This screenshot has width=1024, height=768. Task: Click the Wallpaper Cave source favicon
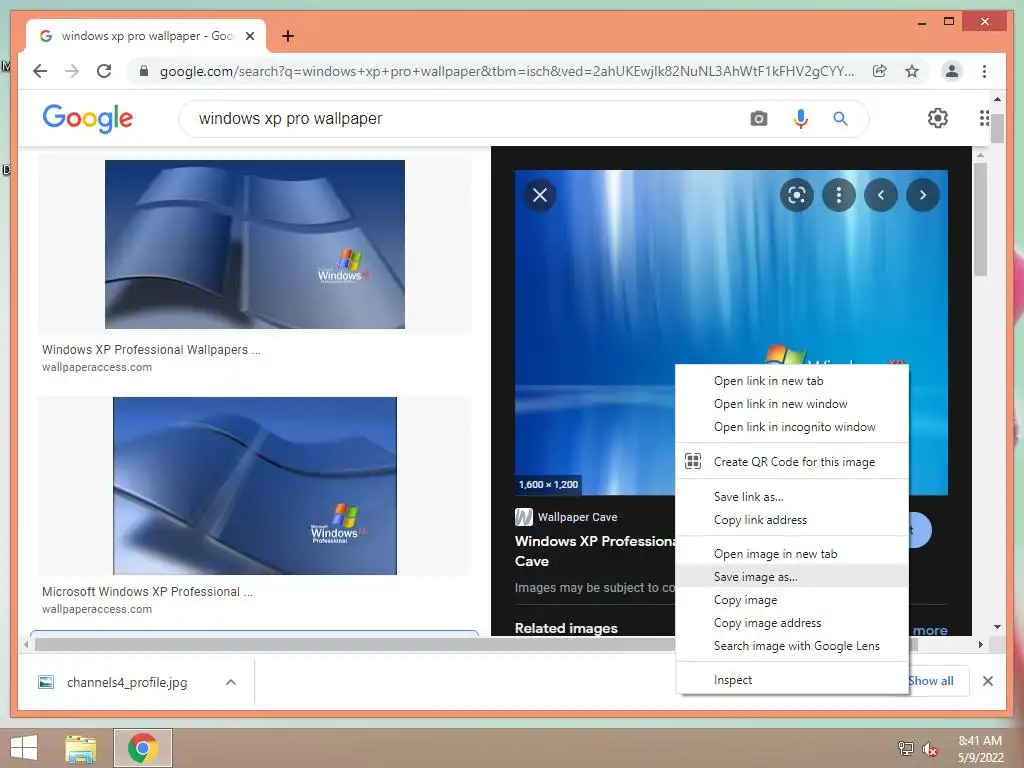pos(524,517)
